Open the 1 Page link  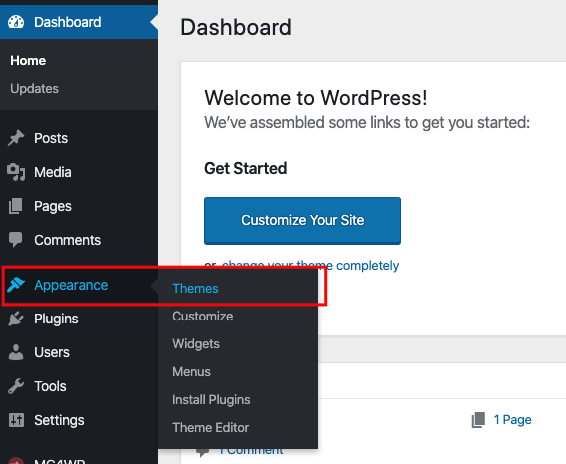(x=512, y=420)
